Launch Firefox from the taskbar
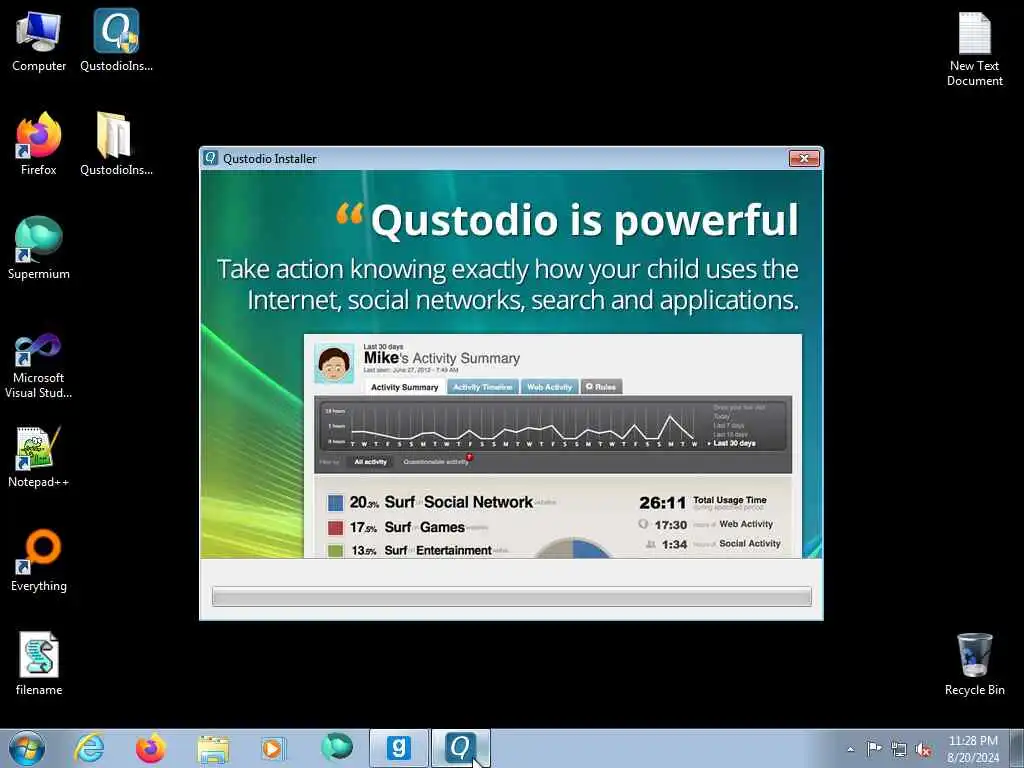Viewport: 1024px width, 768px height. (151, 748)
